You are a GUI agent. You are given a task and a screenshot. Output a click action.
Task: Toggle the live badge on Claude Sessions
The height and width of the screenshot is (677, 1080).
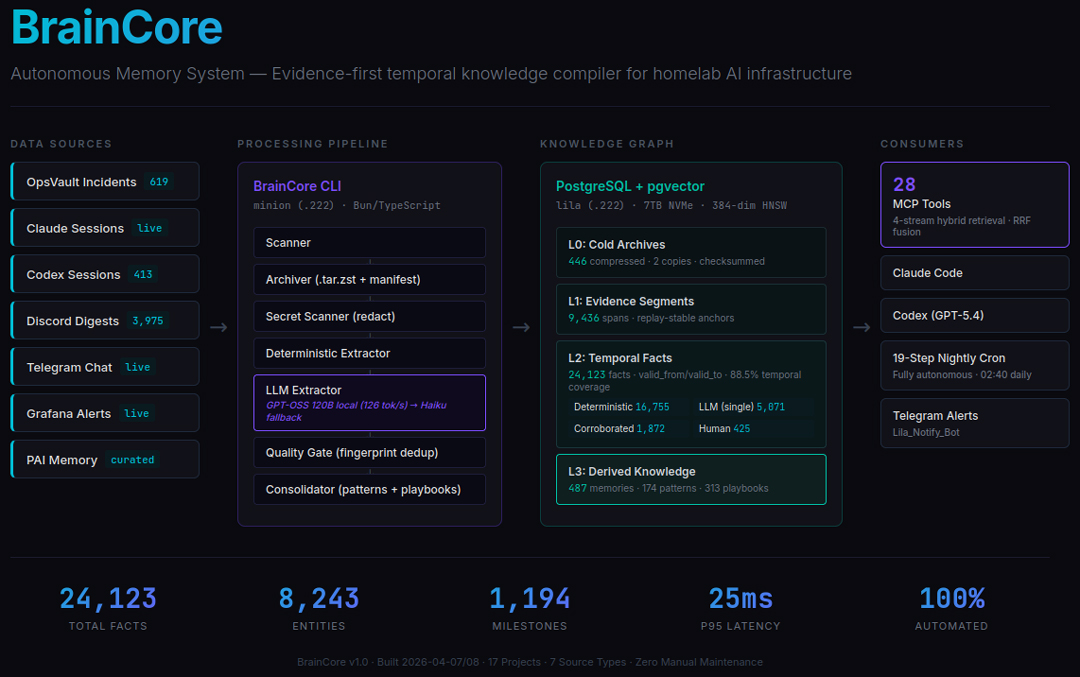[x=150, y=227]
